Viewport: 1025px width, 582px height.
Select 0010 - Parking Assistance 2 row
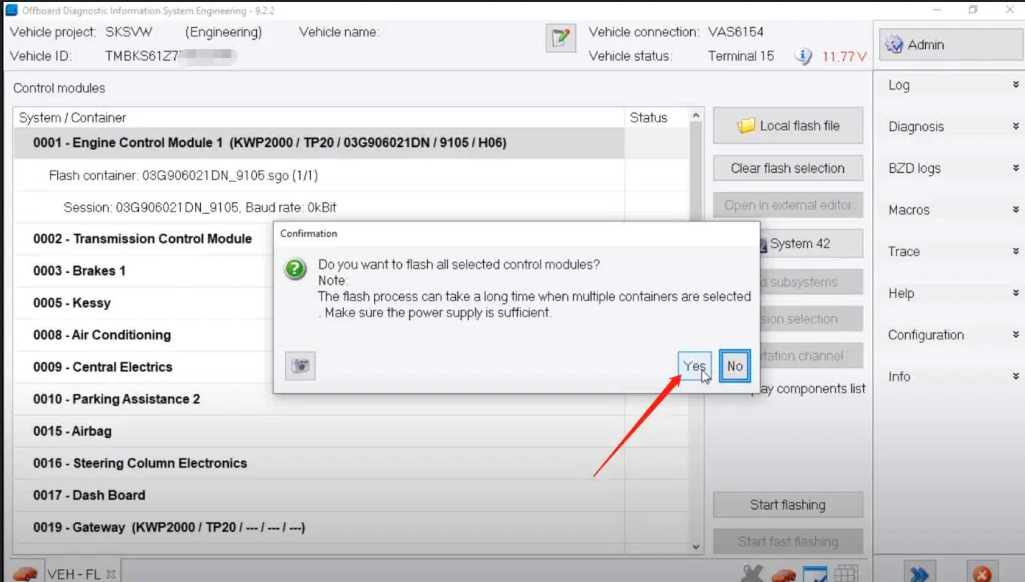(x=319, y=399)
